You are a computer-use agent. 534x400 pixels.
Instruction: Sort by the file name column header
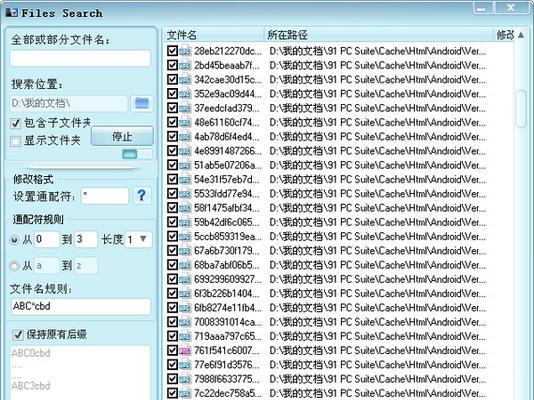213,35
